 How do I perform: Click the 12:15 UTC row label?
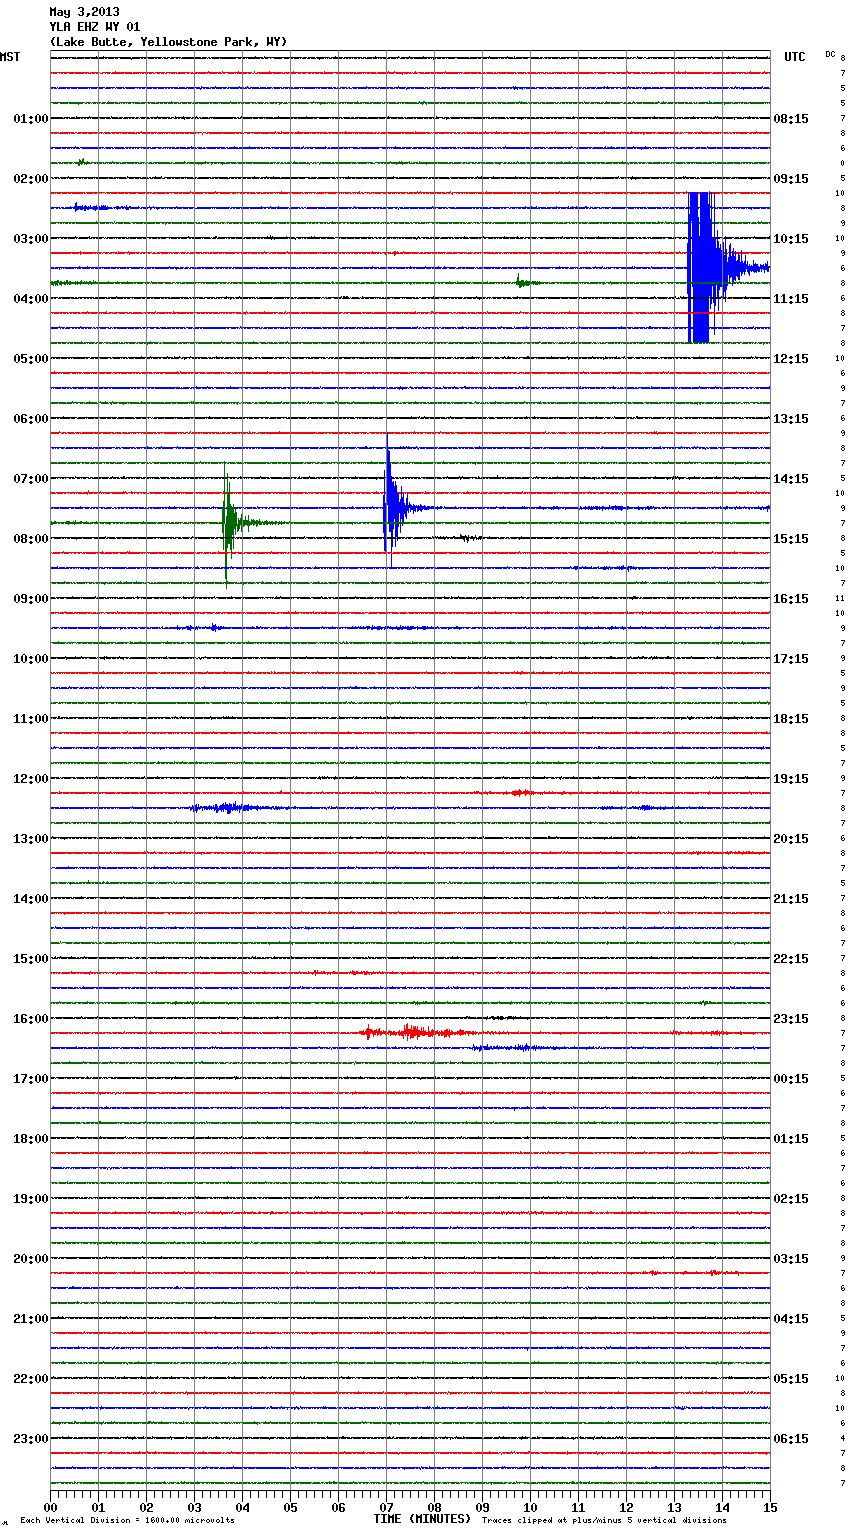coord(791,359)
